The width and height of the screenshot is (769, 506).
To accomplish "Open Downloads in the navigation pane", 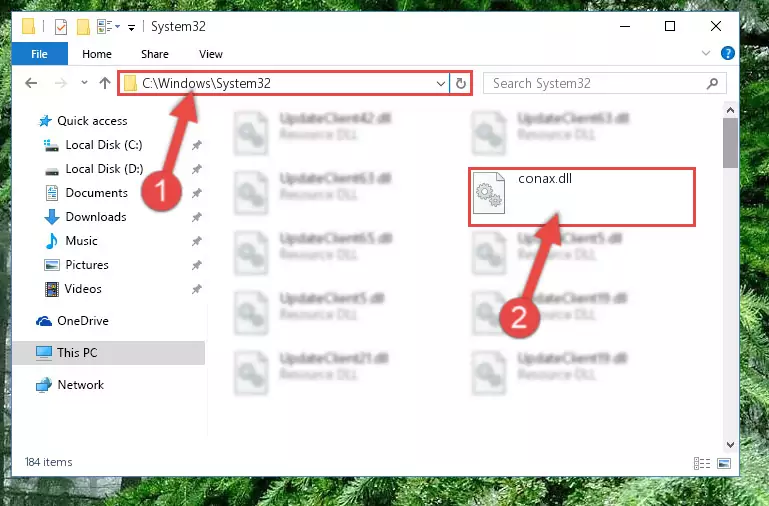I will 96,217.
